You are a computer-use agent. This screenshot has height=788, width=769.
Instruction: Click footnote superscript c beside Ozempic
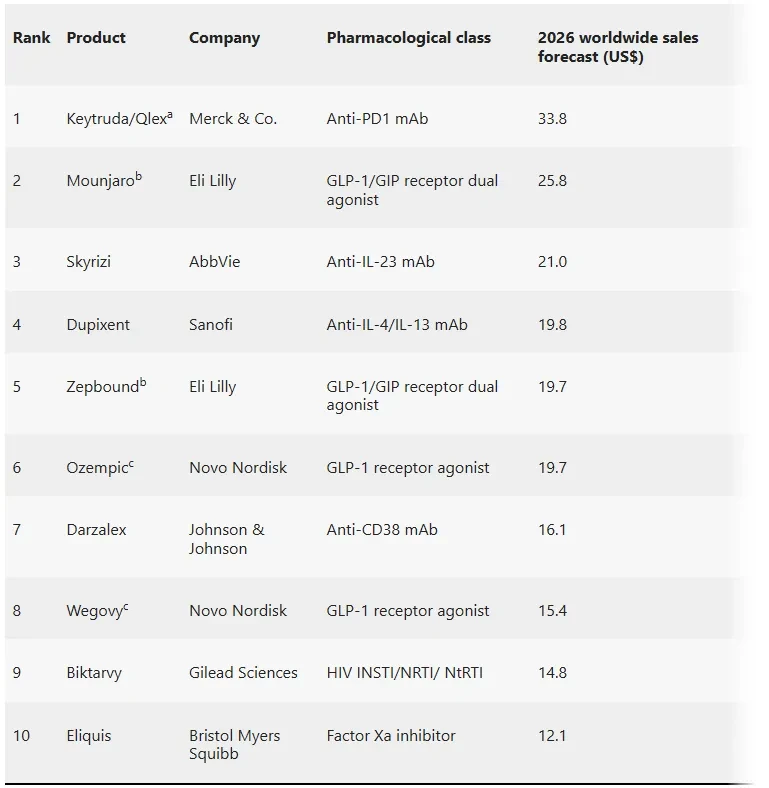click(131, 464)
